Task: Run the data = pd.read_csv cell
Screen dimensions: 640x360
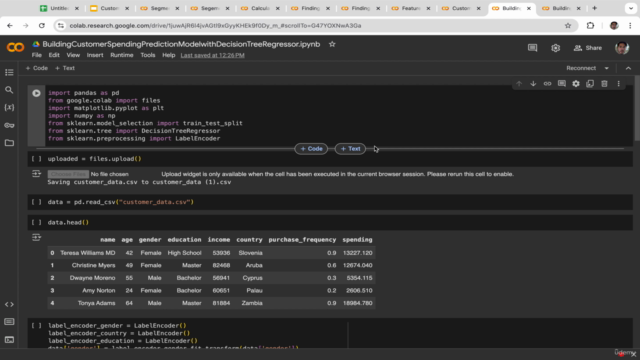Action: click(36, 202)
